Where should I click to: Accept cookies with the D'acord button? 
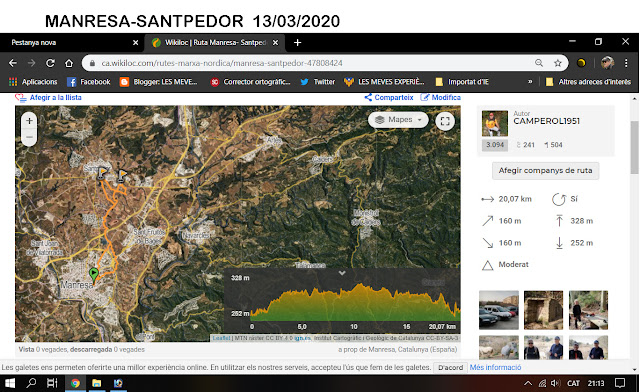point(451,368)
